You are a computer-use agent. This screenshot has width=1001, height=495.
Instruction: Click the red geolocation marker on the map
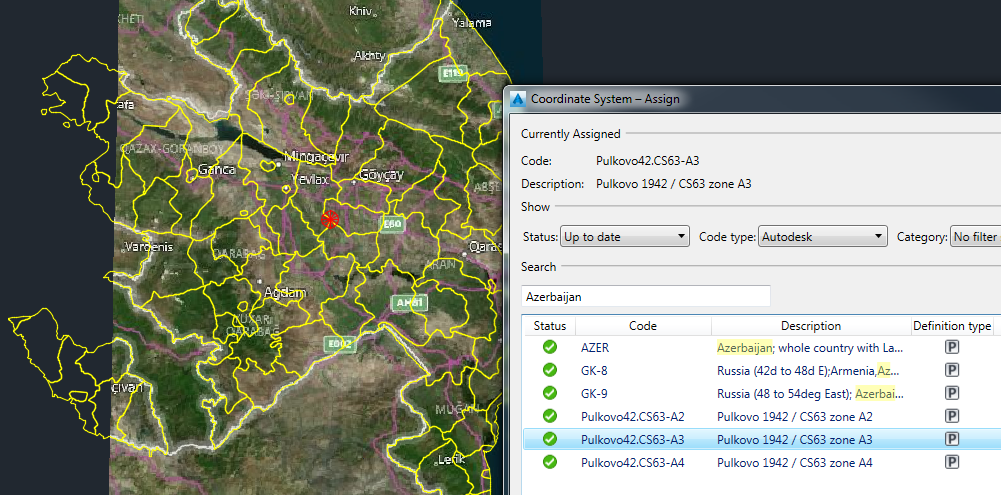tap(329, 219)
